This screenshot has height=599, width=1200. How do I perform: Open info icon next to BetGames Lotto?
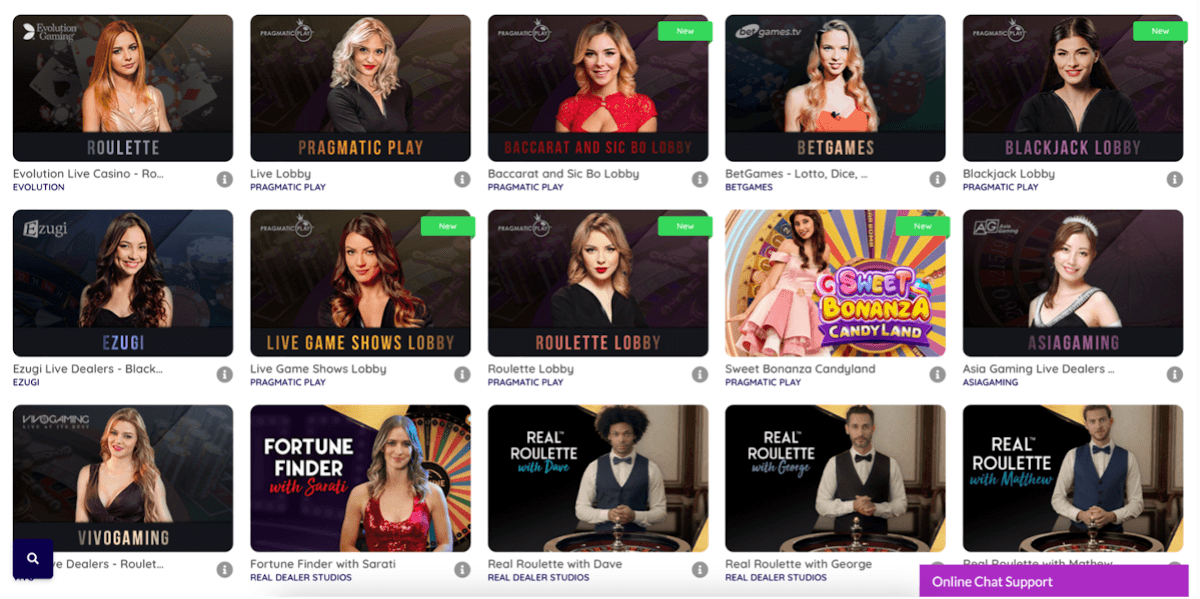pos(937,179)
